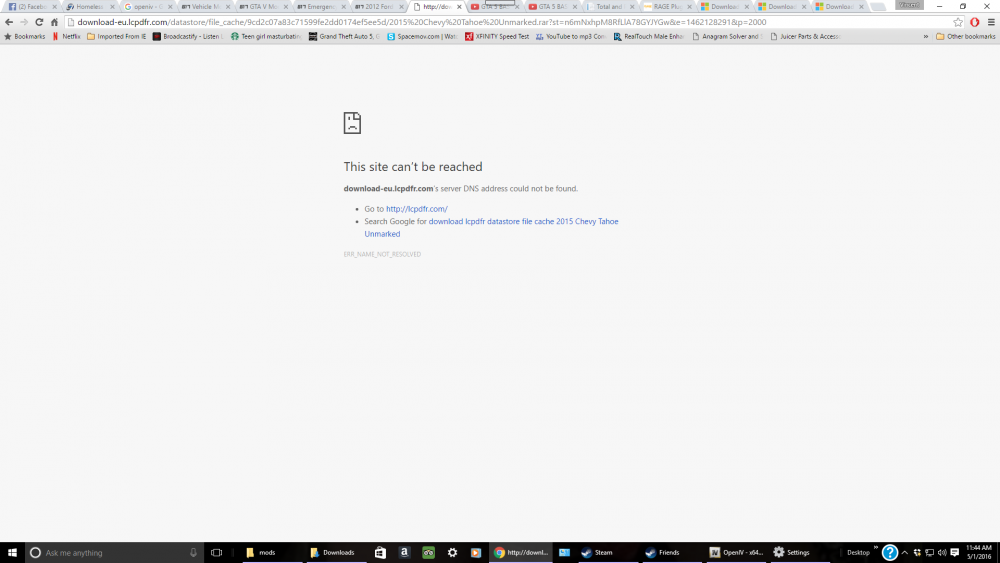Open the RealTouch bookmark
Viewport: 1000px width, 563px height.
[x=649, y=36]
